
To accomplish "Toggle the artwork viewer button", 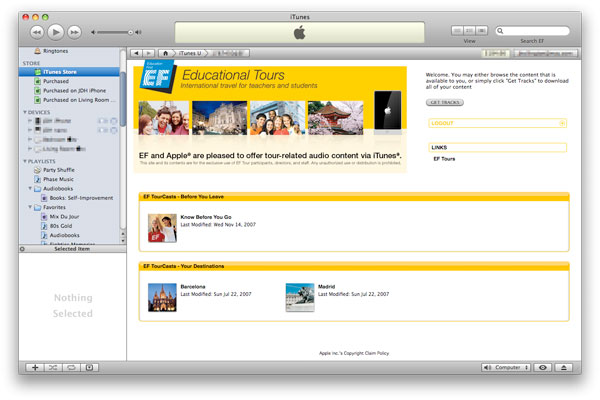I will point(90,367).
